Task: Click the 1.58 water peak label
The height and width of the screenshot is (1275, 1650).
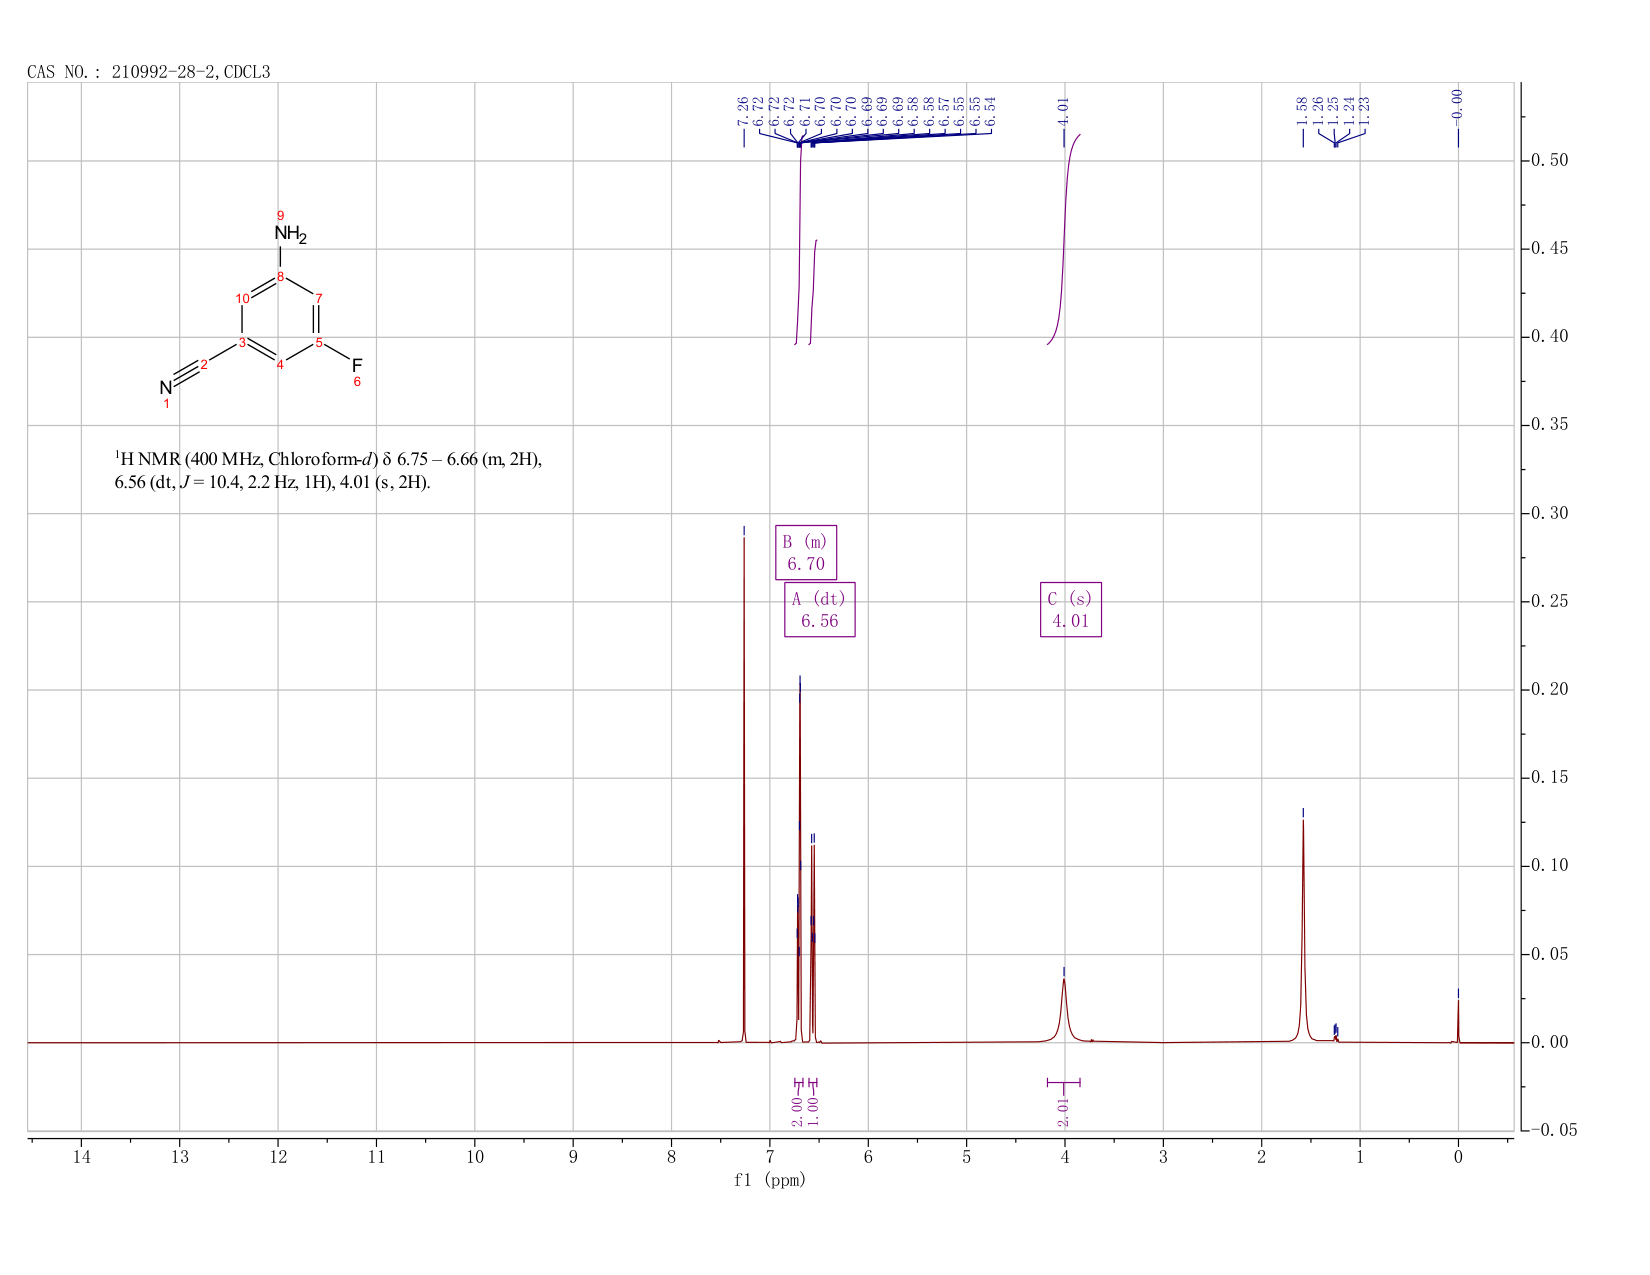Action: 1302,111
